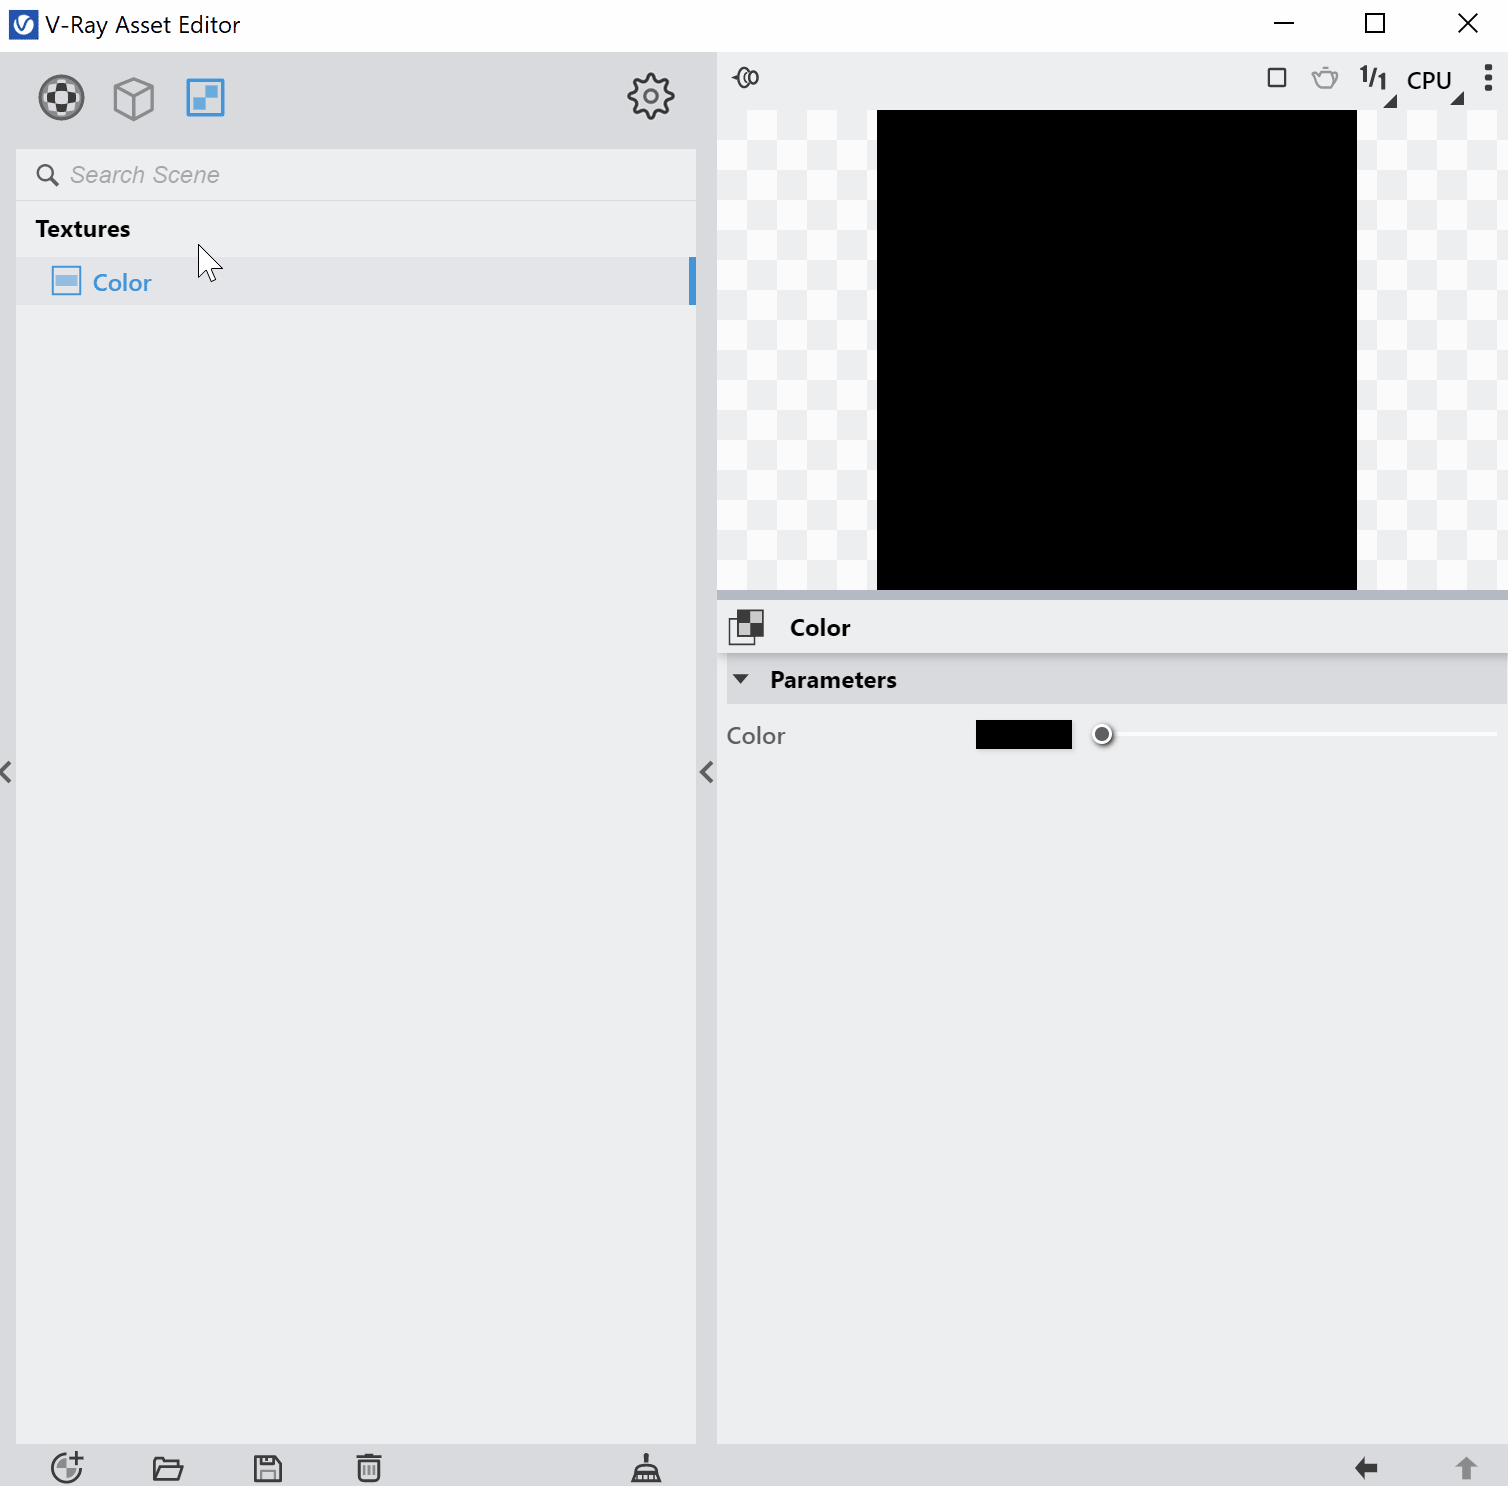
Task: Go back with the left arrow
Action: (1366, 1468)
